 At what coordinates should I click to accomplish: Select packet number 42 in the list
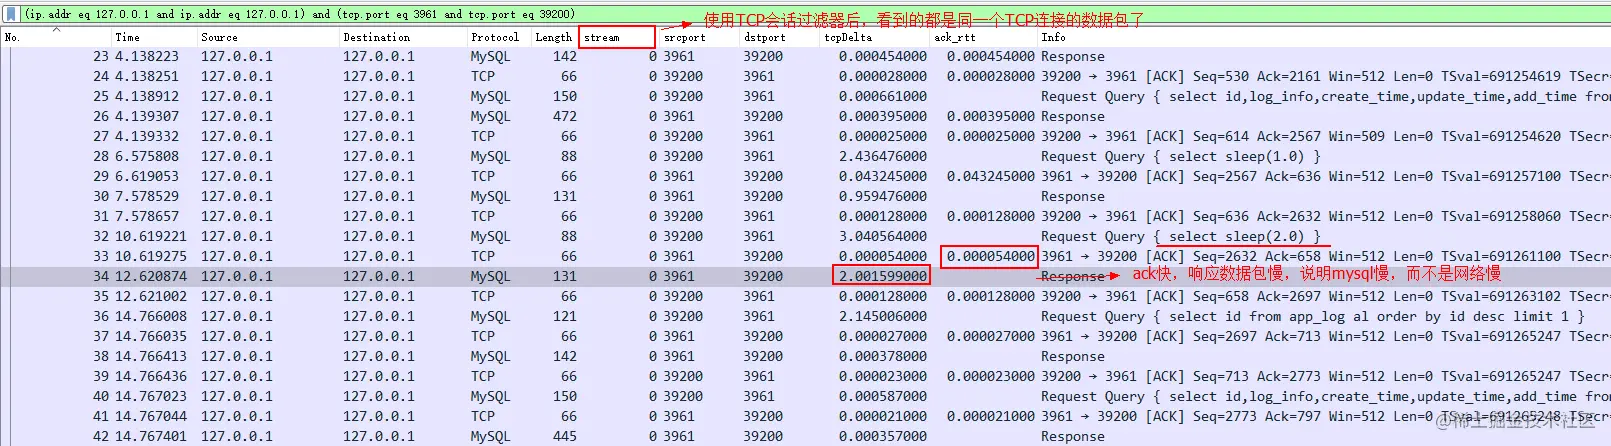805,436
